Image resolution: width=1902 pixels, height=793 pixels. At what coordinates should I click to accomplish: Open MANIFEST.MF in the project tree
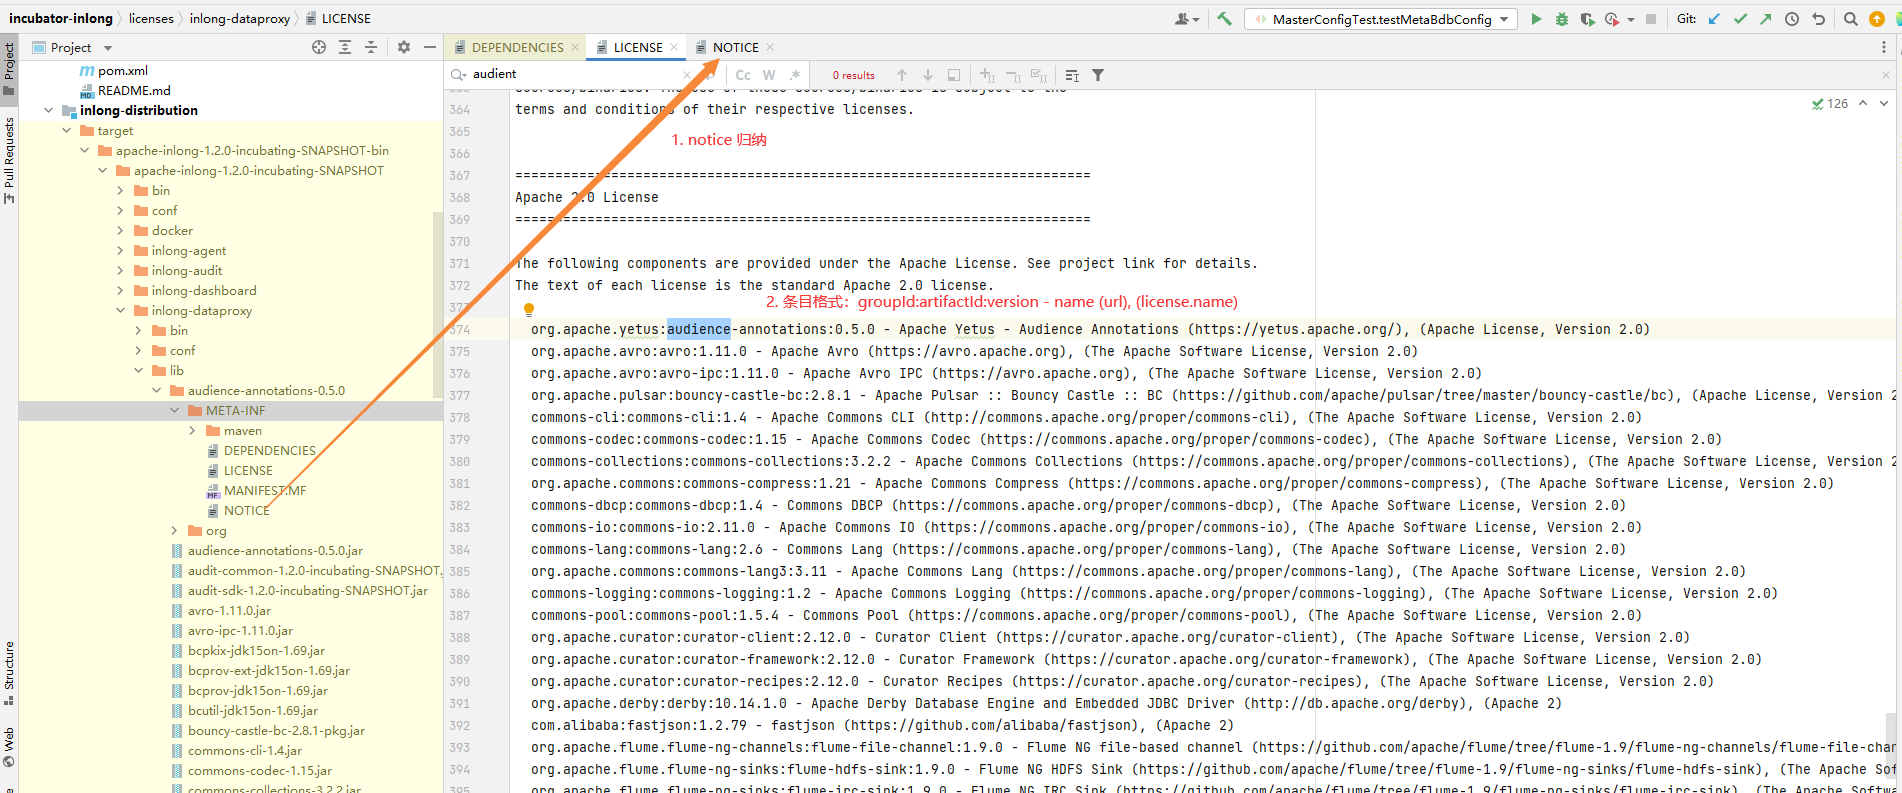click(264, 491)
